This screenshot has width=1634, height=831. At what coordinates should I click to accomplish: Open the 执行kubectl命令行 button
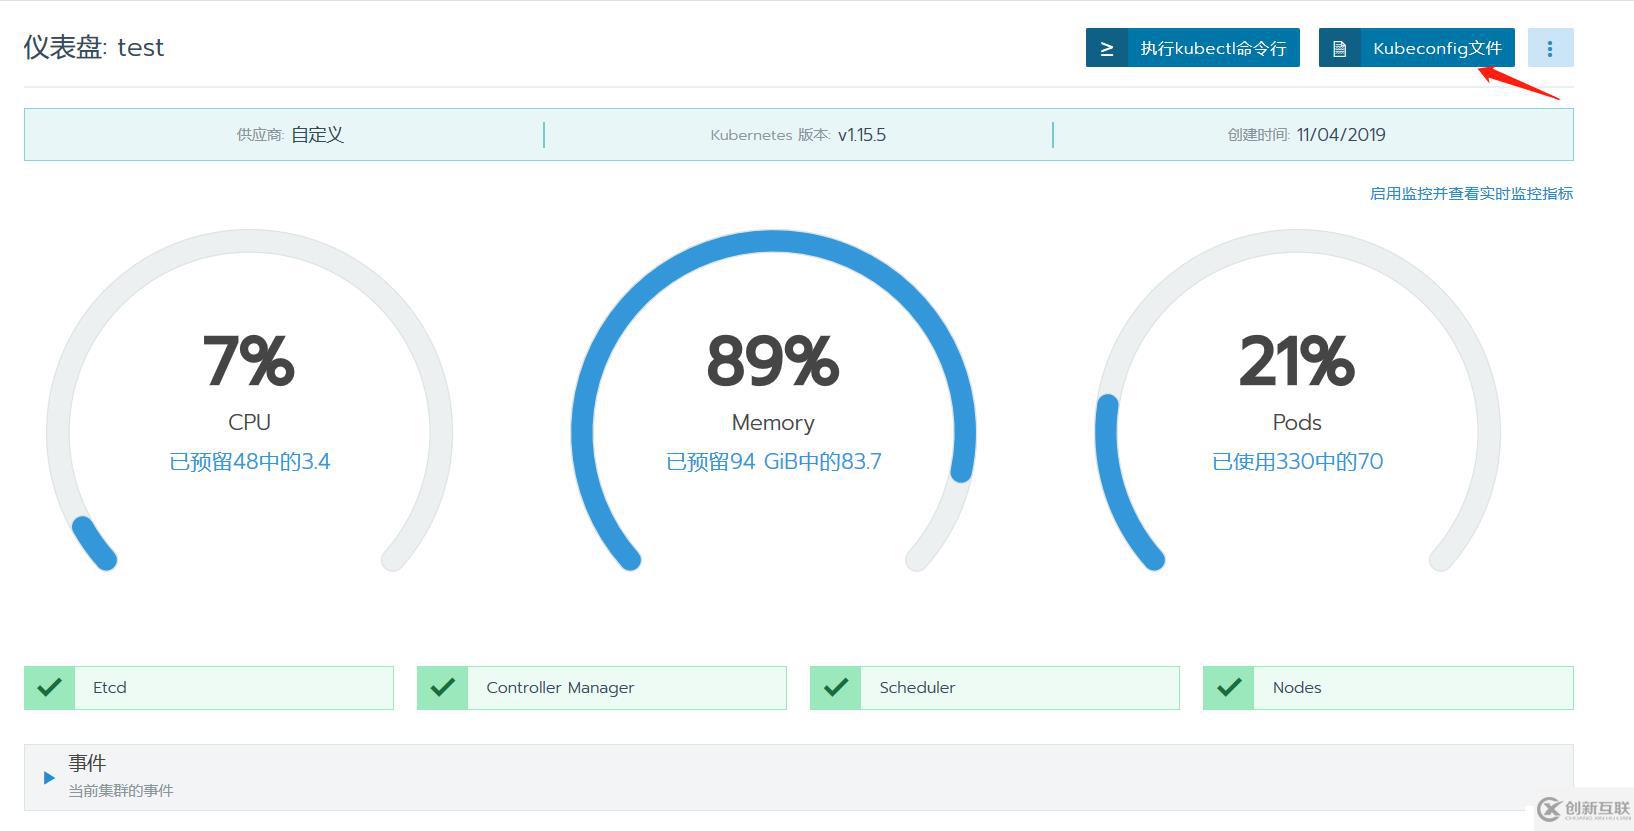[1193, 48]
